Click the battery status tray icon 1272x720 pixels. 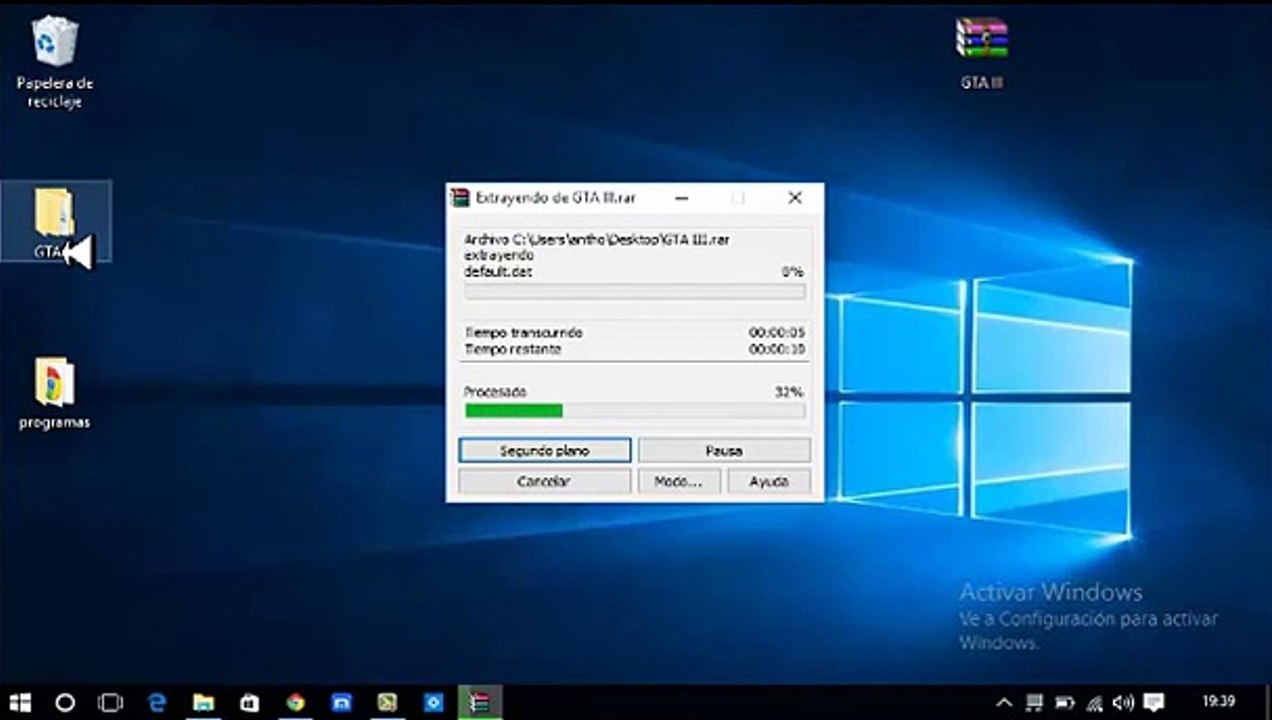click(1065, 703)
